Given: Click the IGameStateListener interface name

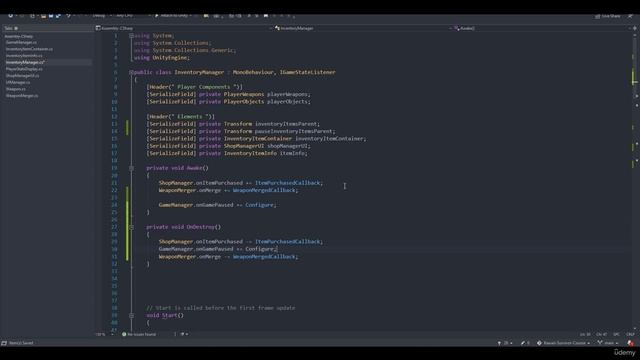Looking at the screenshot, I should tap(307, 72).
